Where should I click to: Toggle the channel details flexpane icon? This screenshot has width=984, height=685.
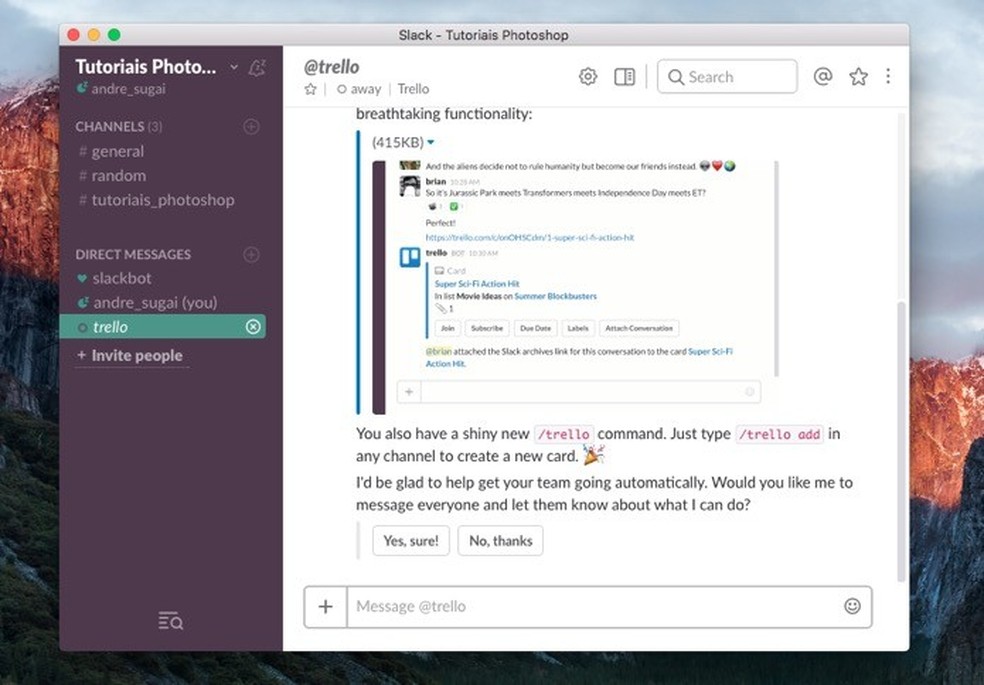pos(624,76)
